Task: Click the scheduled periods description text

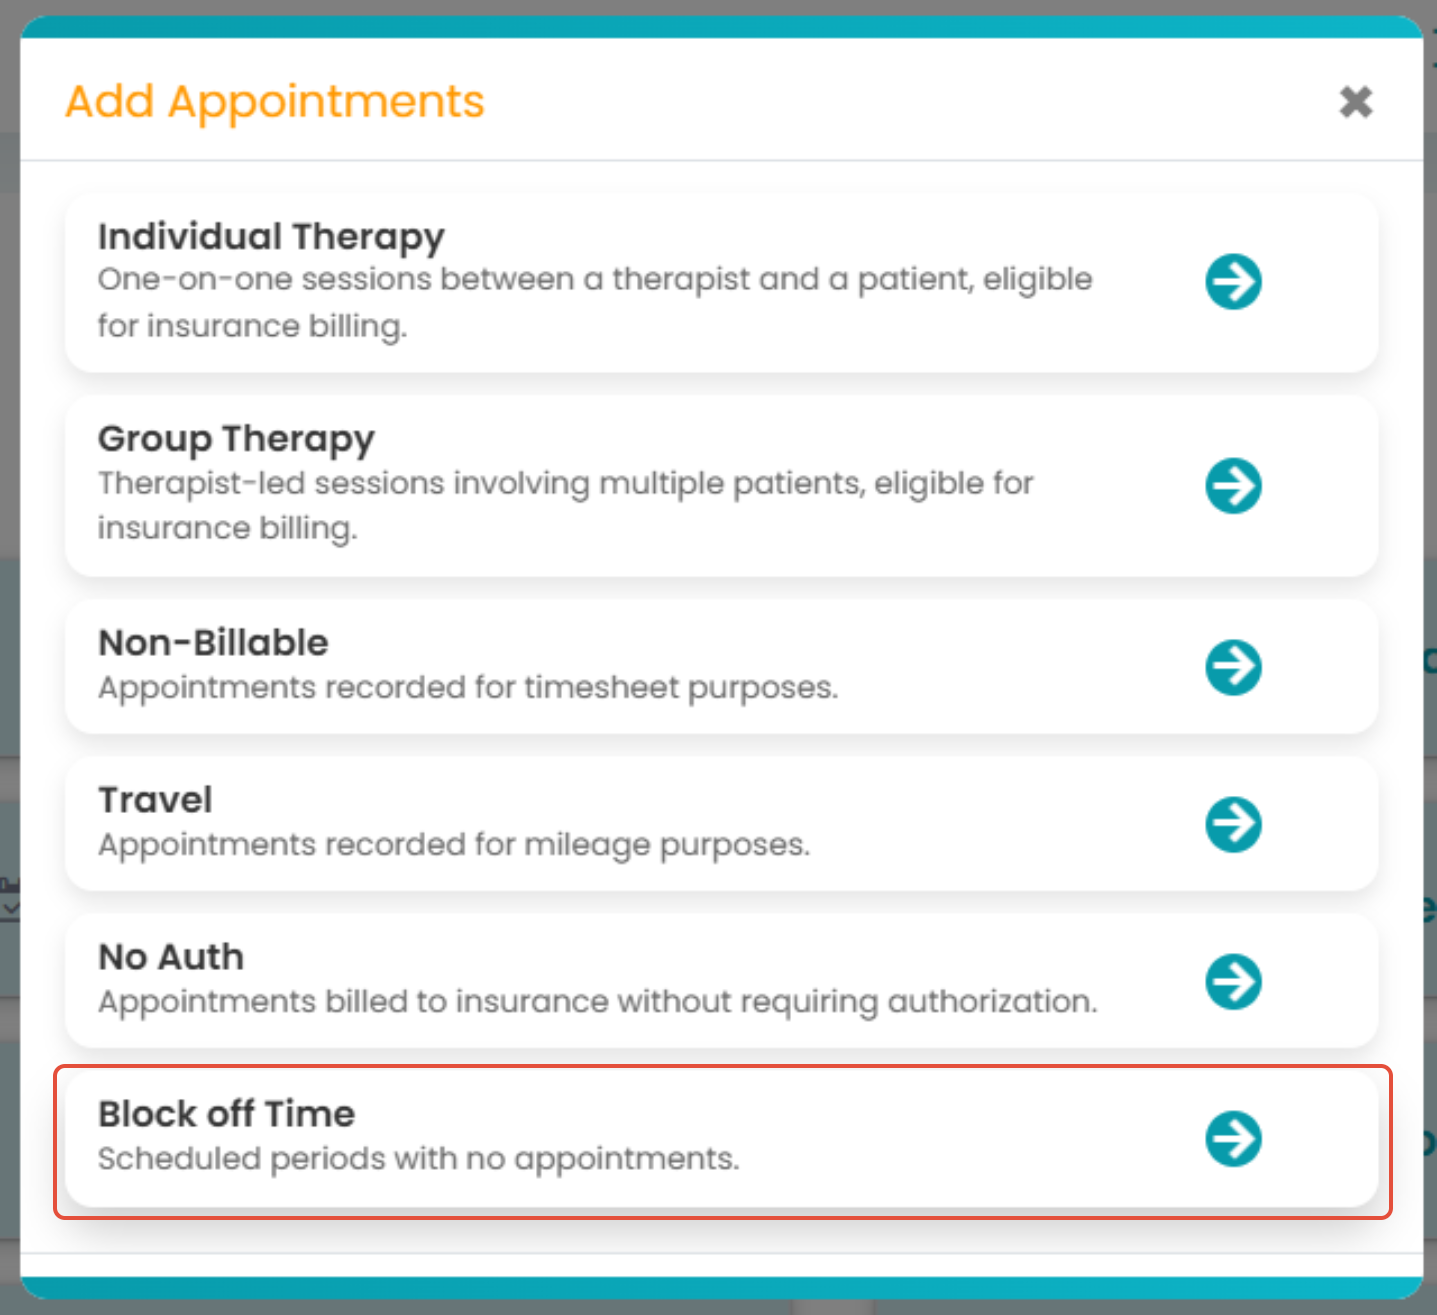Action: [418, 1159]
